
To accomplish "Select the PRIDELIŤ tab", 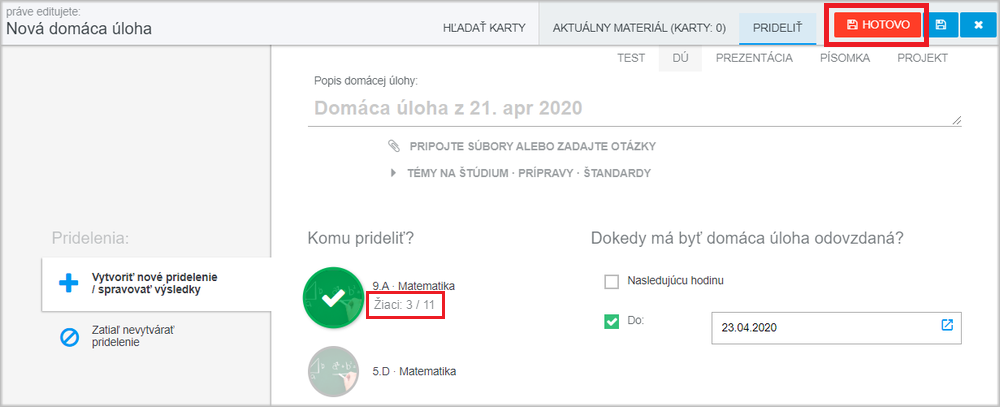I will tap(778, 27).
